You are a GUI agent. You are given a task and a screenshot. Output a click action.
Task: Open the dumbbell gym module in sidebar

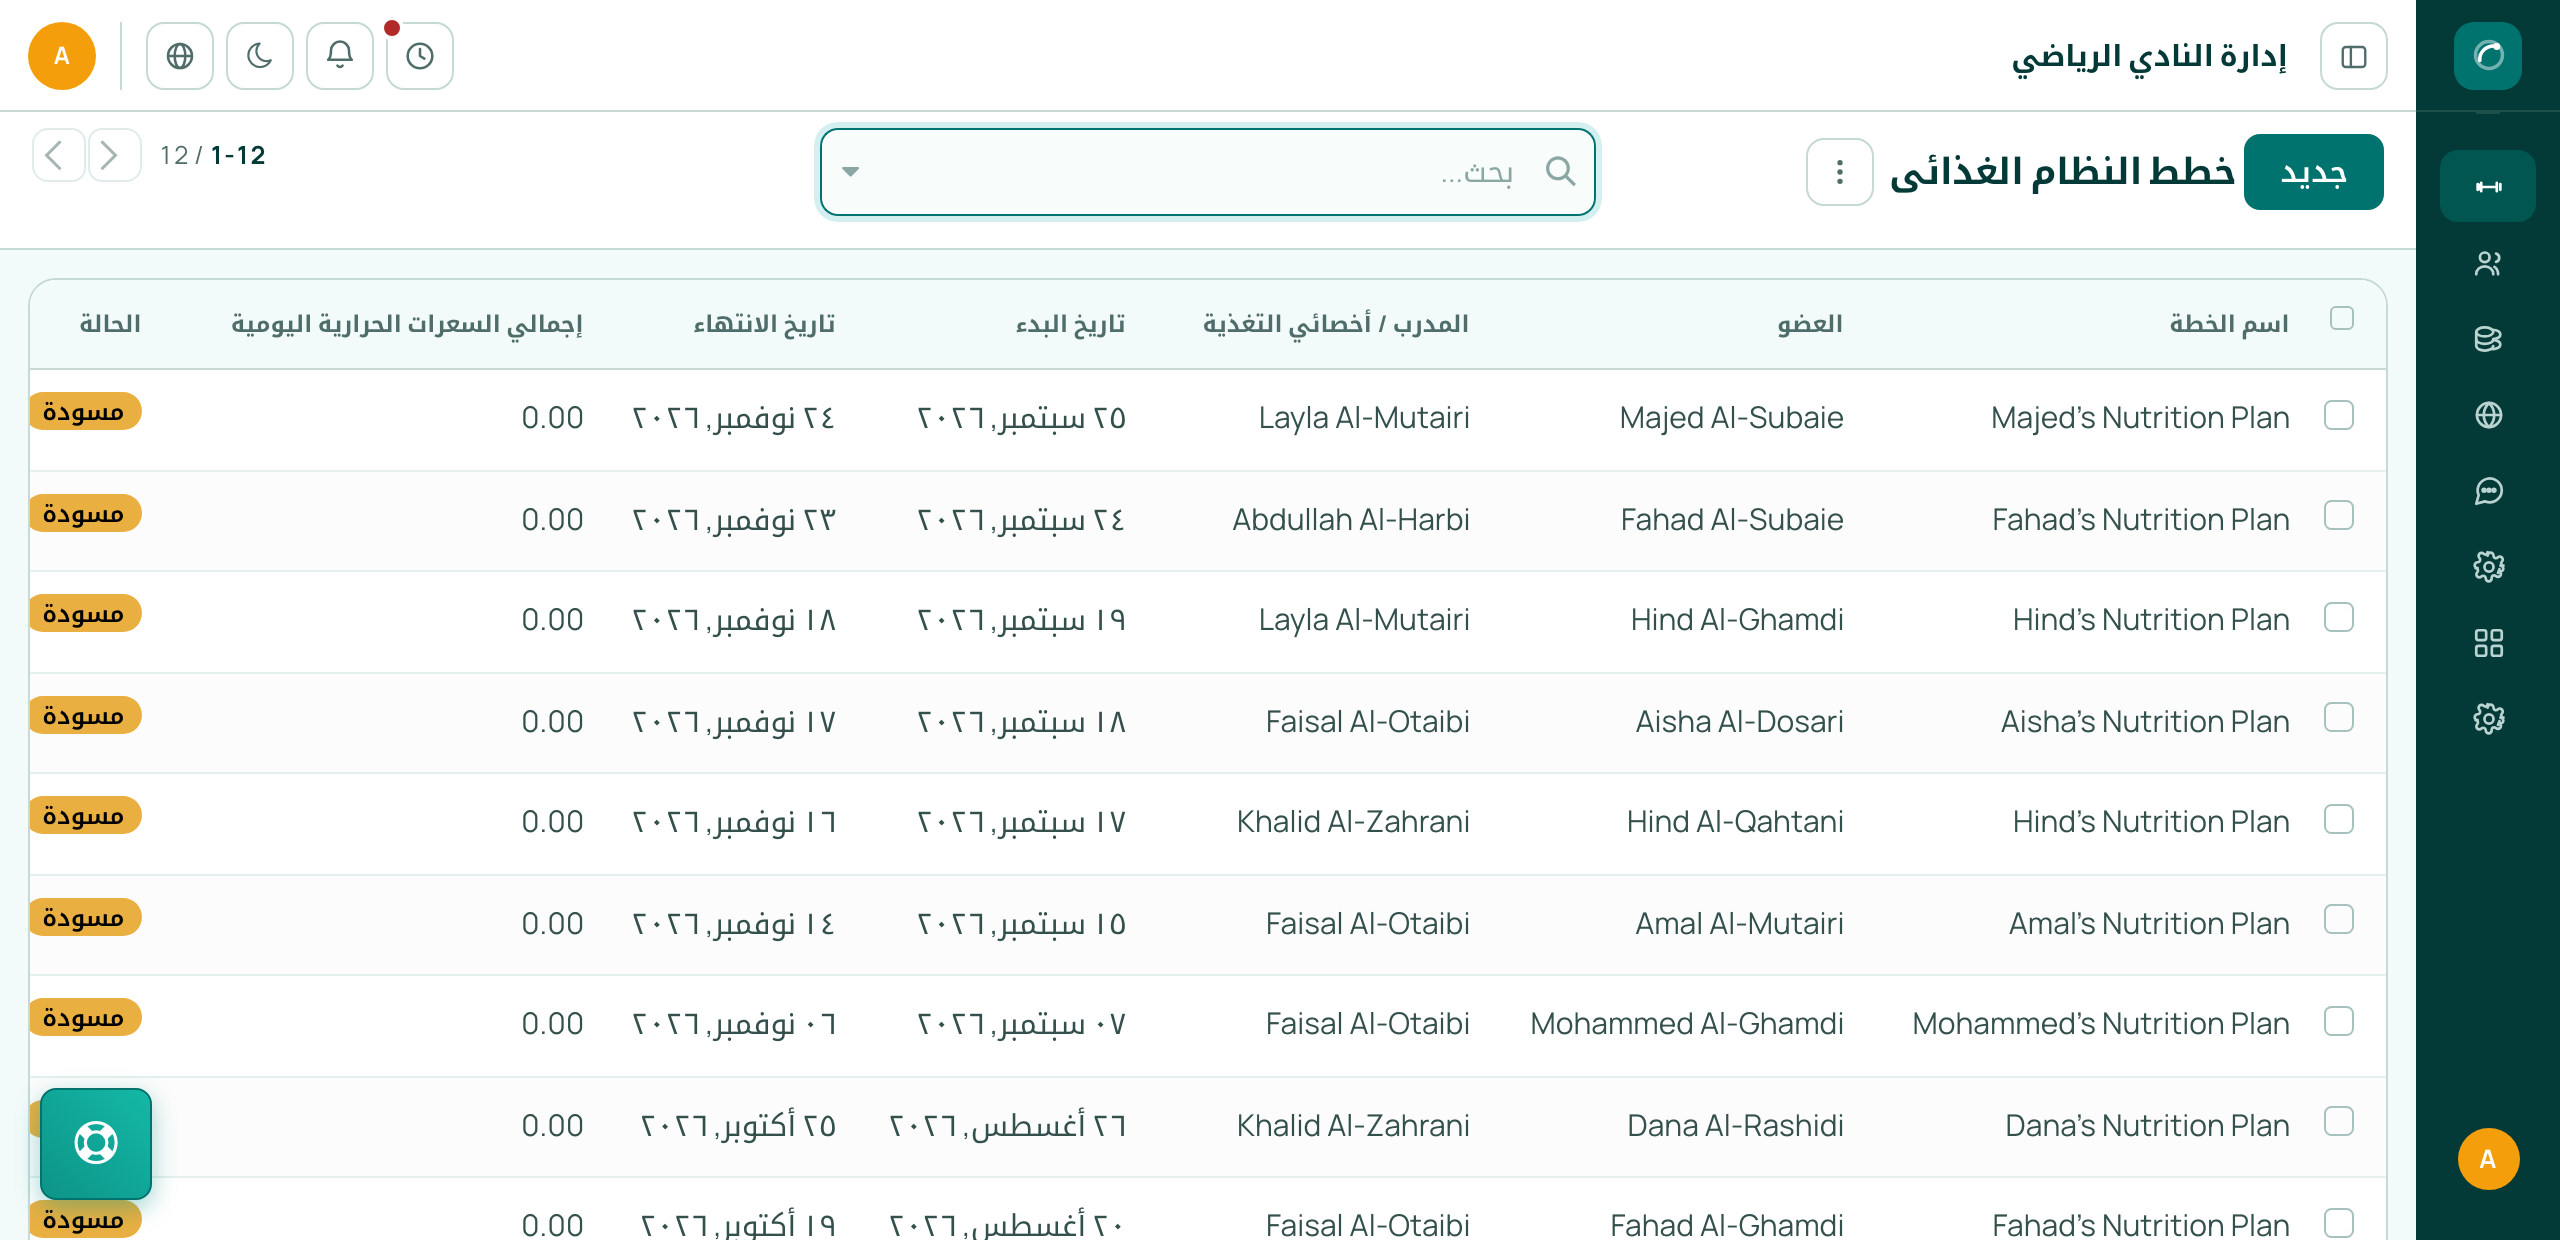[x=2488, y=186]
